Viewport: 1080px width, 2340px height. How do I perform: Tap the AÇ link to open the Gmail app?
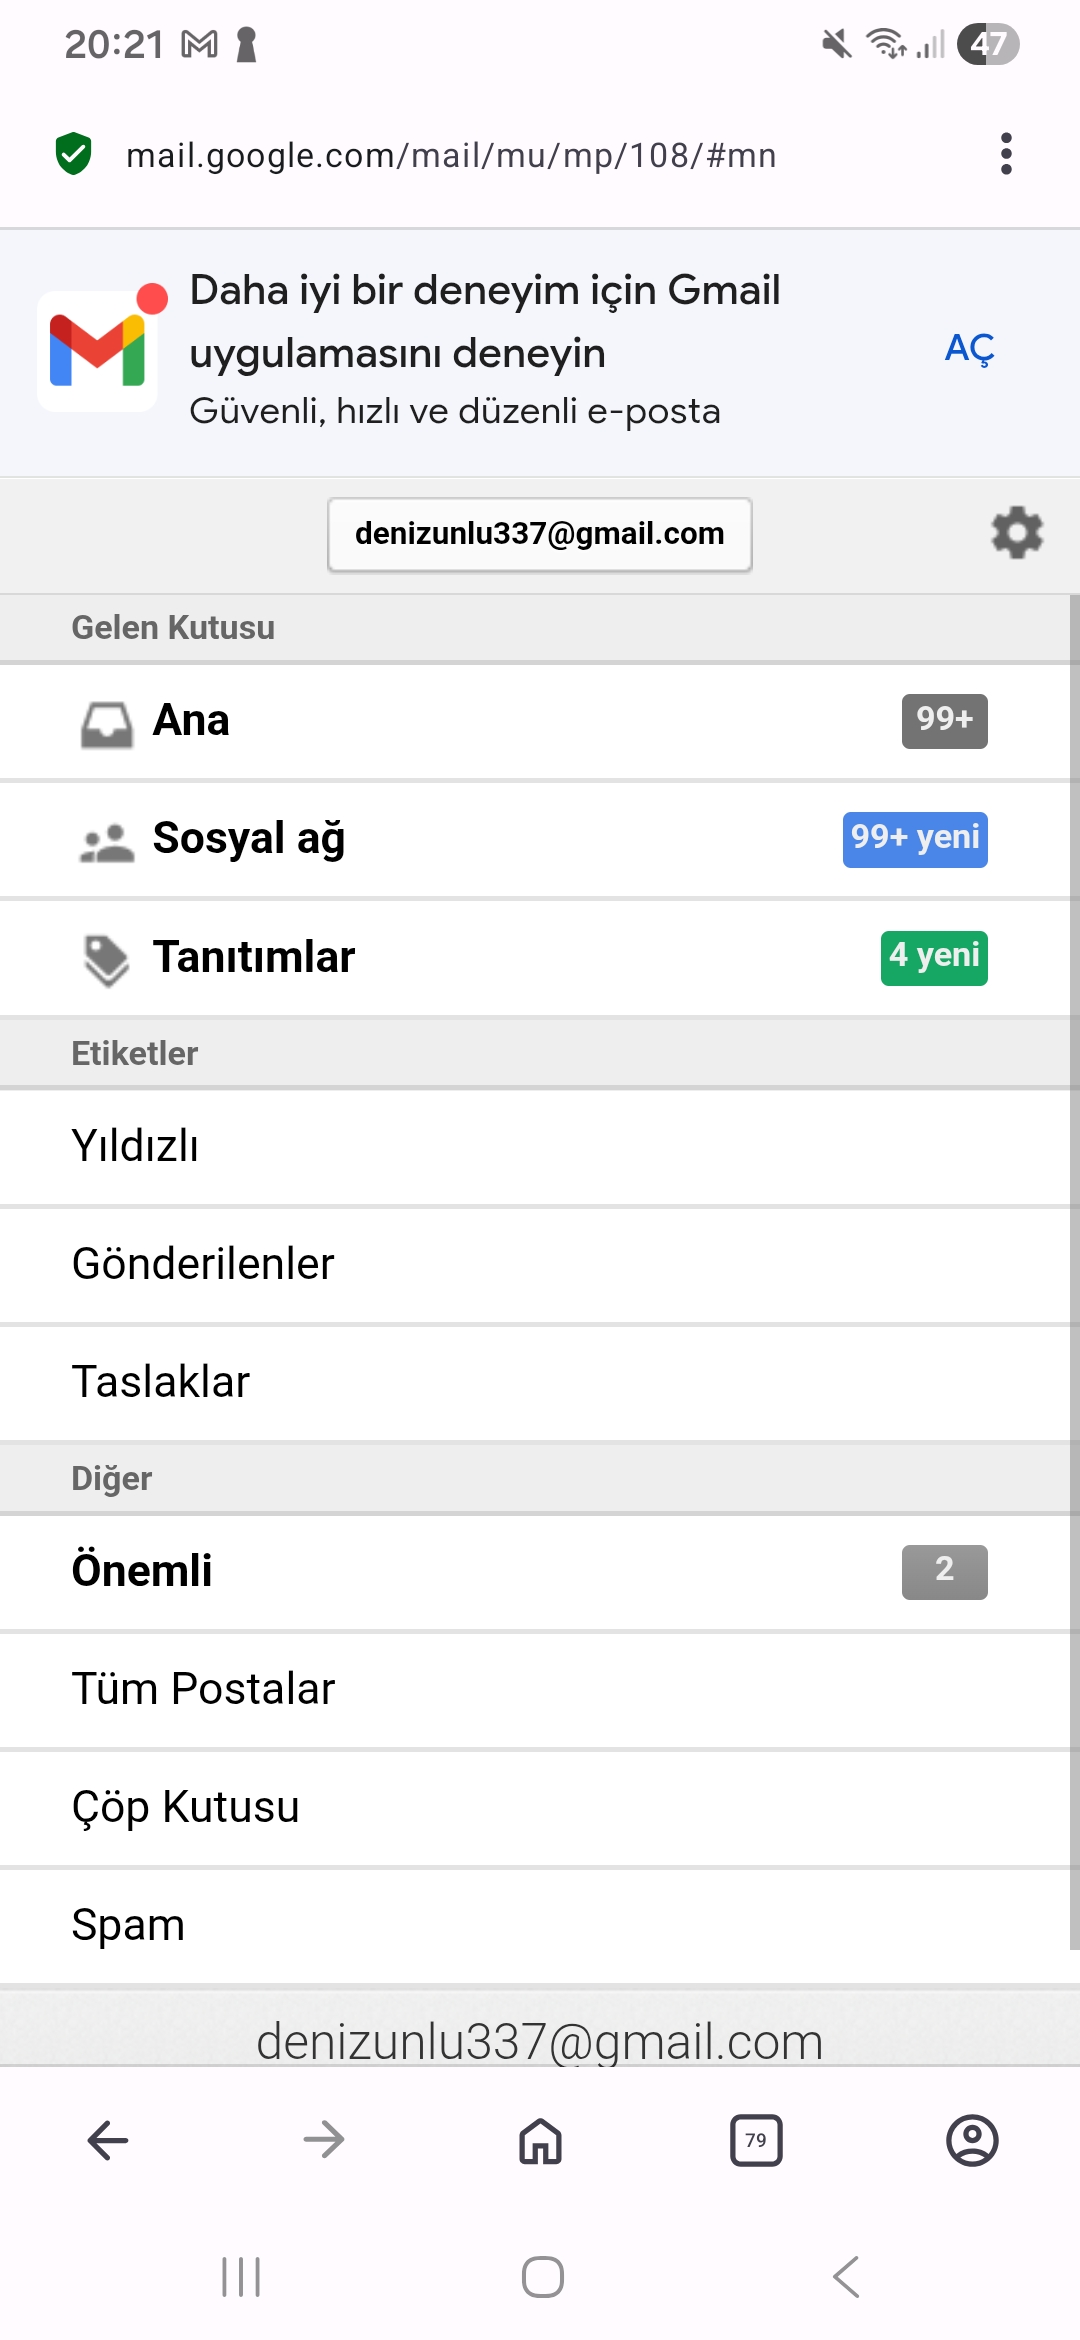(x=969, y=349)
